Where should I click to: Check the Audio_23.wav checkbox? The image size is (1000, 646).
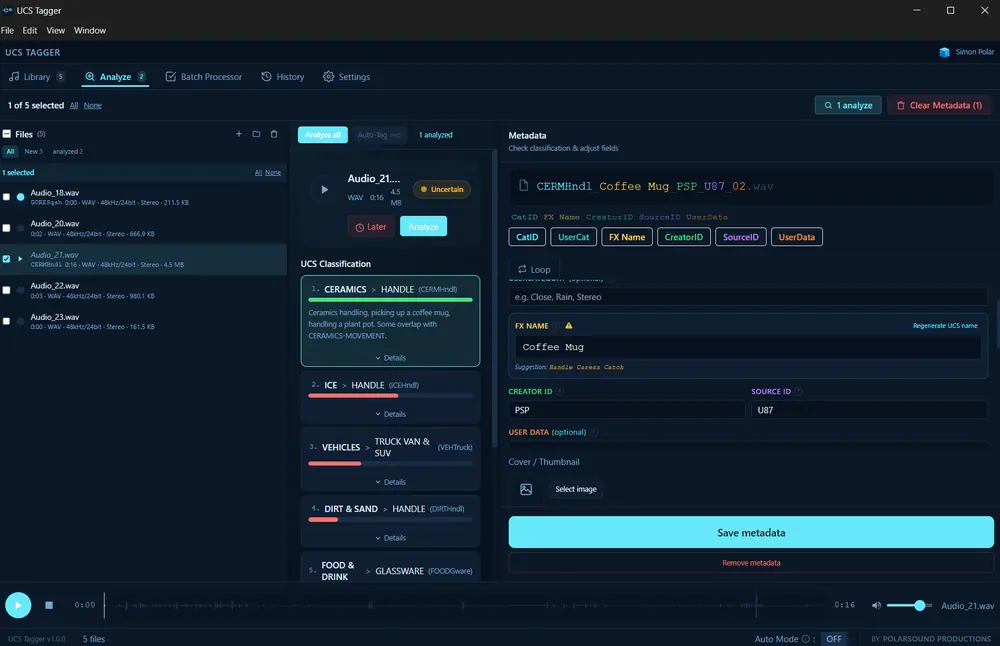click(x=6, y=321)
